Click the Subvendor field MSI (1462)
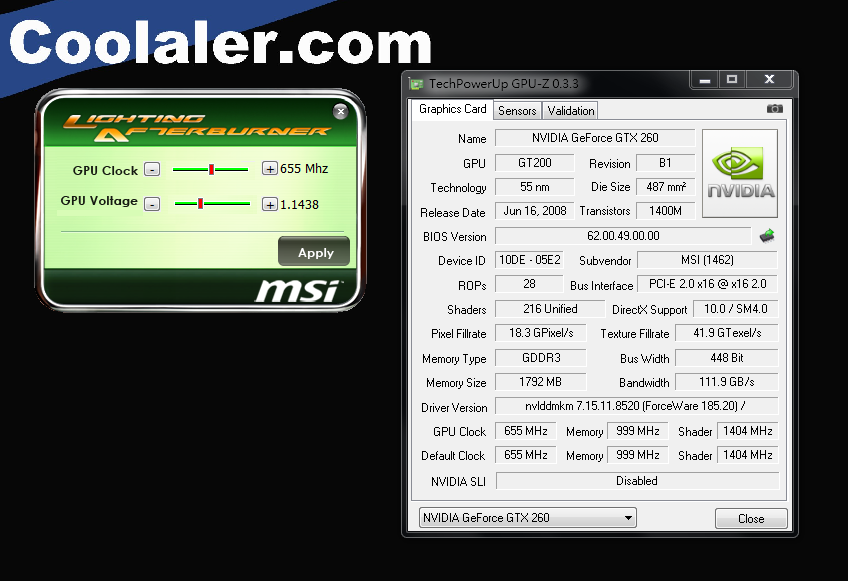 pyautogui.click(x=707, y=260)
